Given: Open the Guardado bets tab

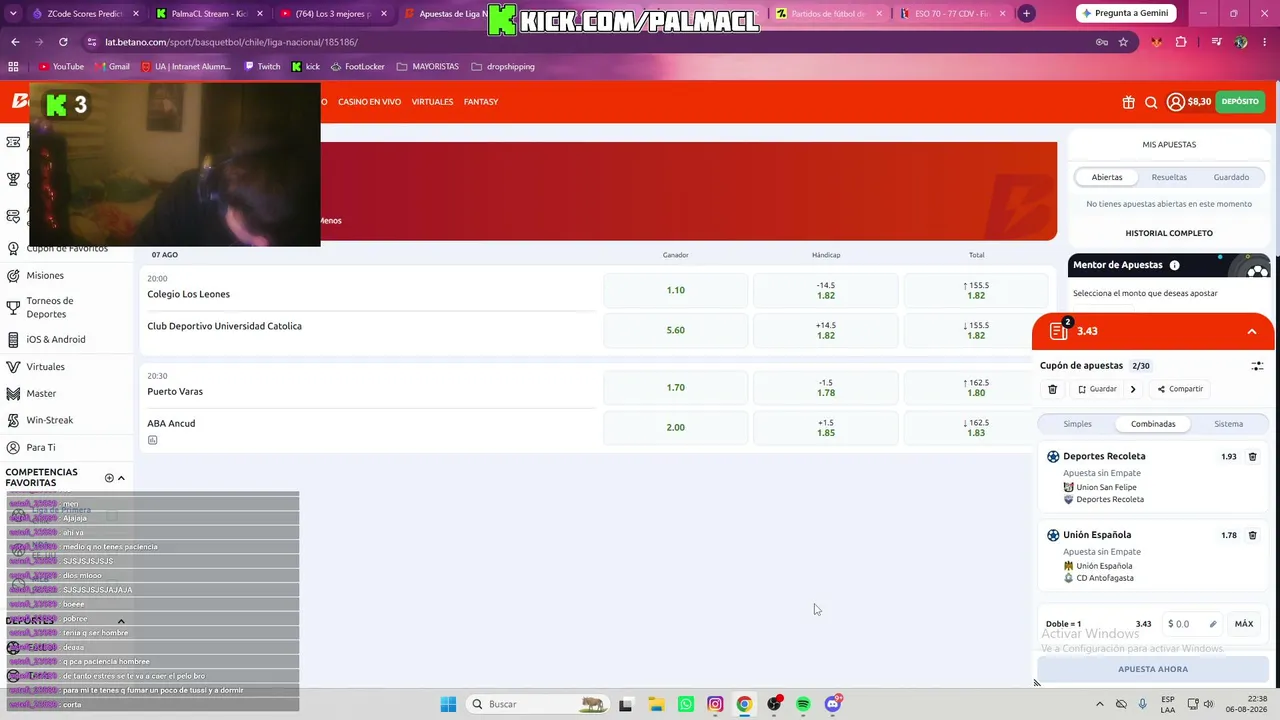Looking at the screenshot, I should pyautogui.click(x=1231, y=177).
